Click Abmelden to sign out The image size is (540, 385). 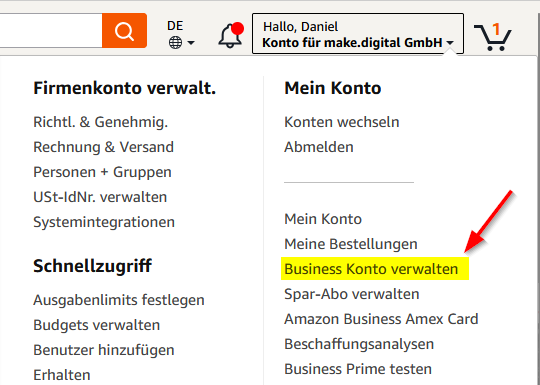click(319, 147)
